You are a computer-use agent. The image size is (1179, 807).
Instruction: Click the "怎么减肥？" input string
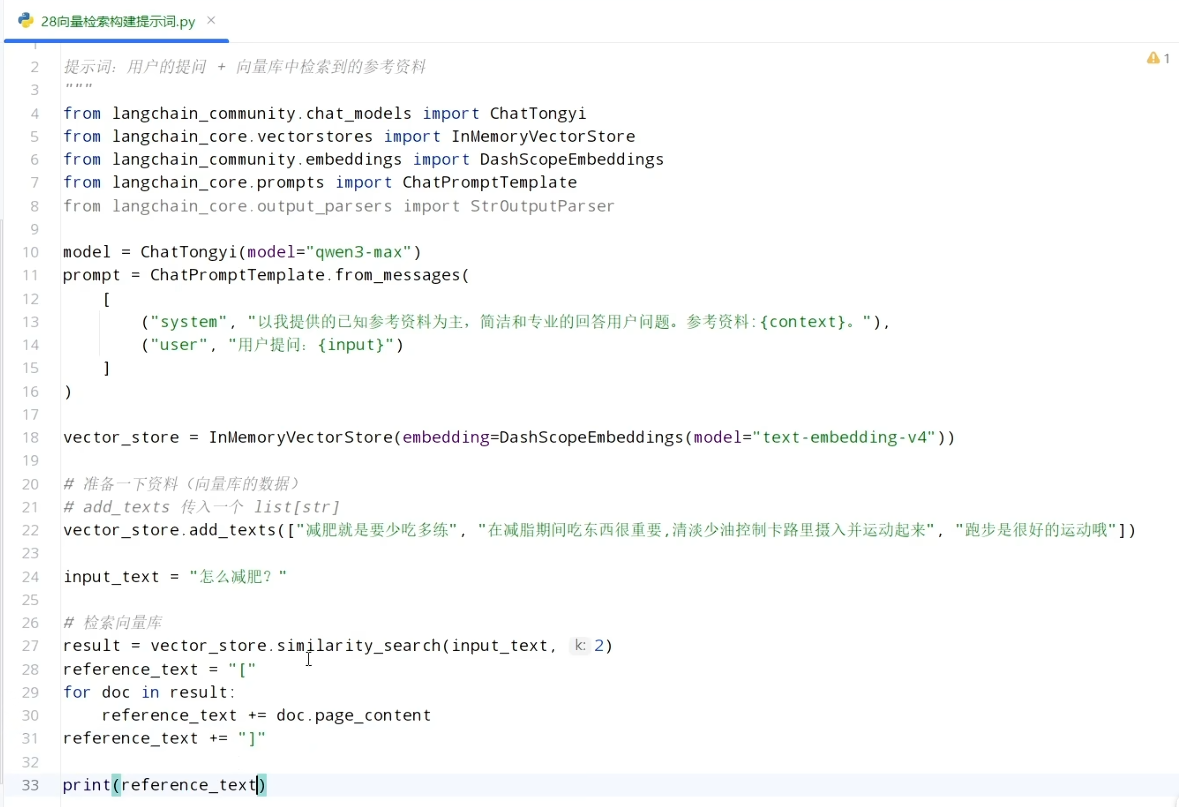pos(238,577)
